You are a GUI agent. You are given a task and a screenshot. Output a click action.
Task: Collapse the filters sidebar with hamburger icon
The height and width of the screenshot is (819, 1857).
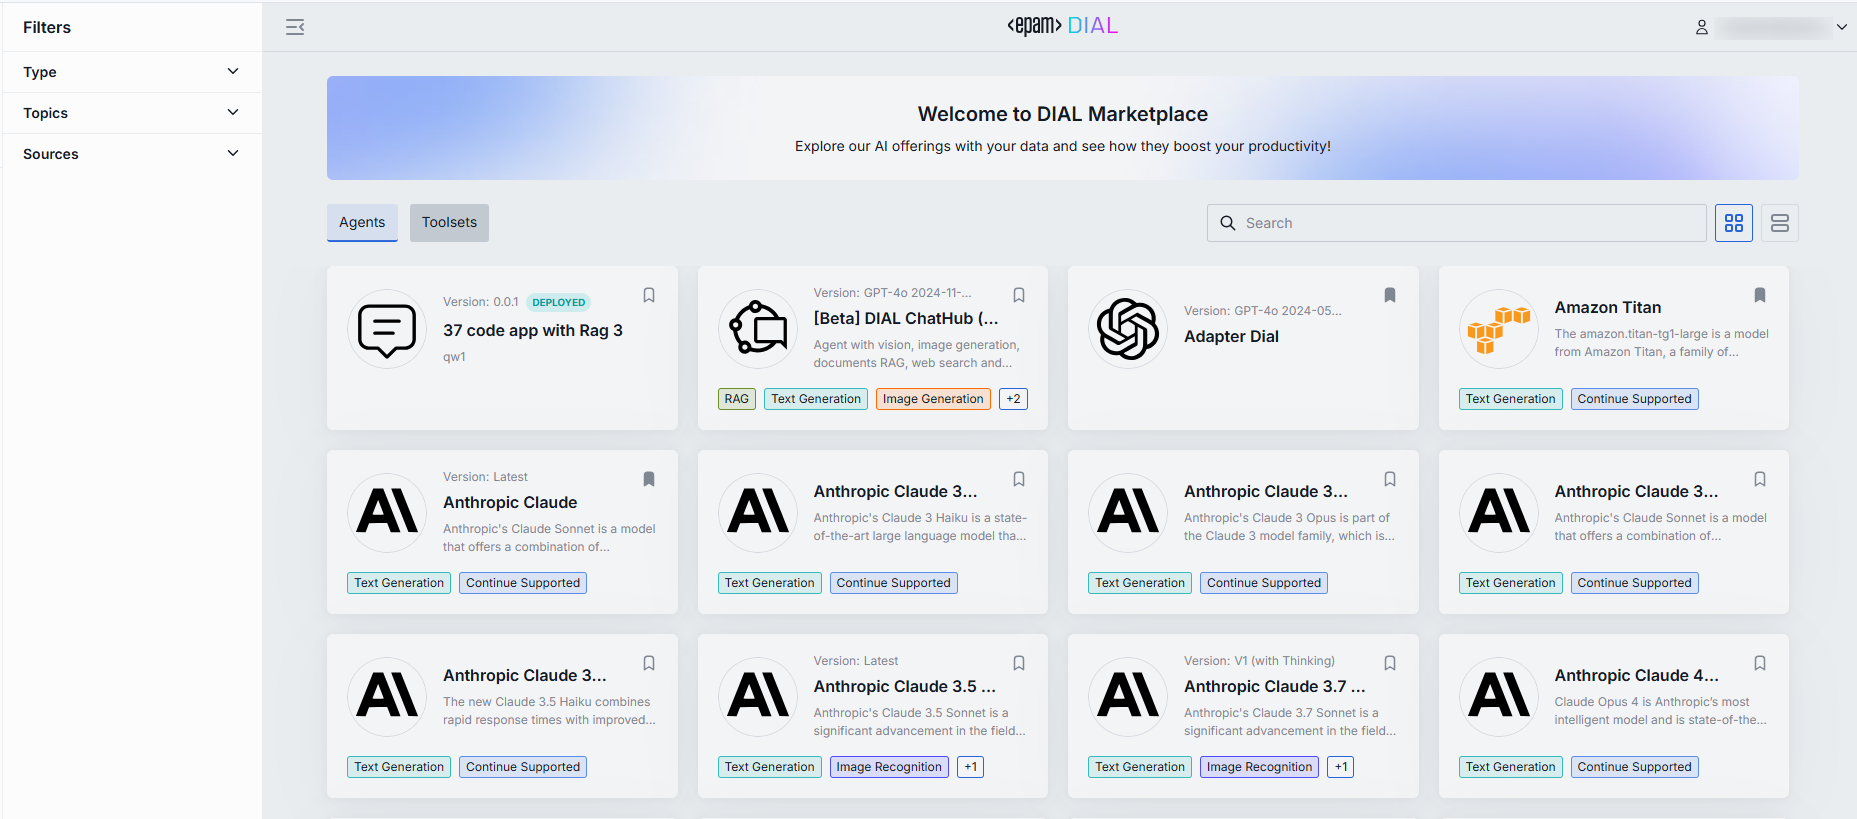coord(295,27)
